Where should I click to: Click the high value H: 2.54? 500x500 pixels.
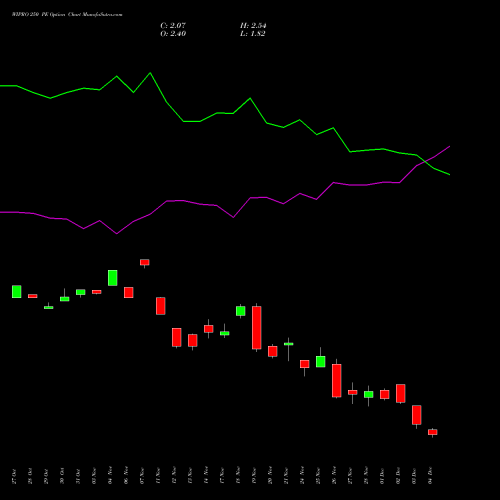[253, 26]
